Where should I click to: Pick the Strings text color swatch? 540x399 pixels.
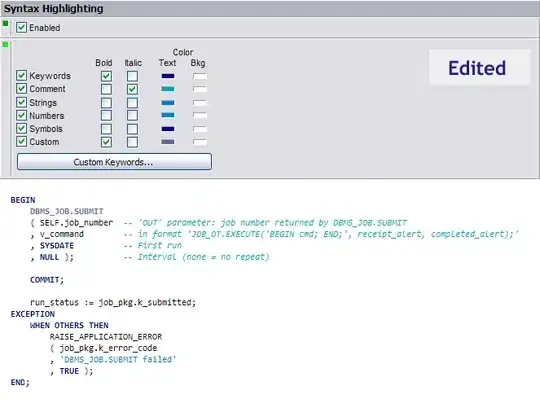click(x=168, y=103)
